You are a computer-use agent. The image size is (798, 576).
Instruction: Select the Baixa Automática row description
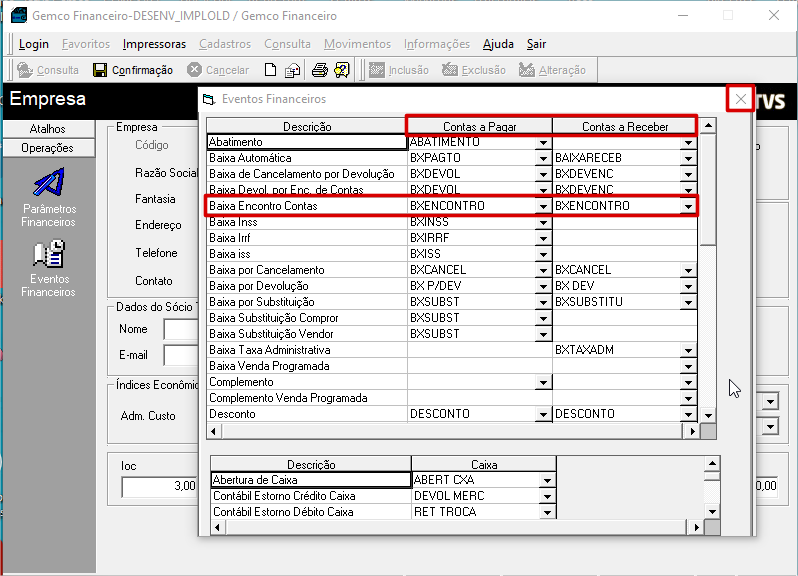click(x=307, y=158)
